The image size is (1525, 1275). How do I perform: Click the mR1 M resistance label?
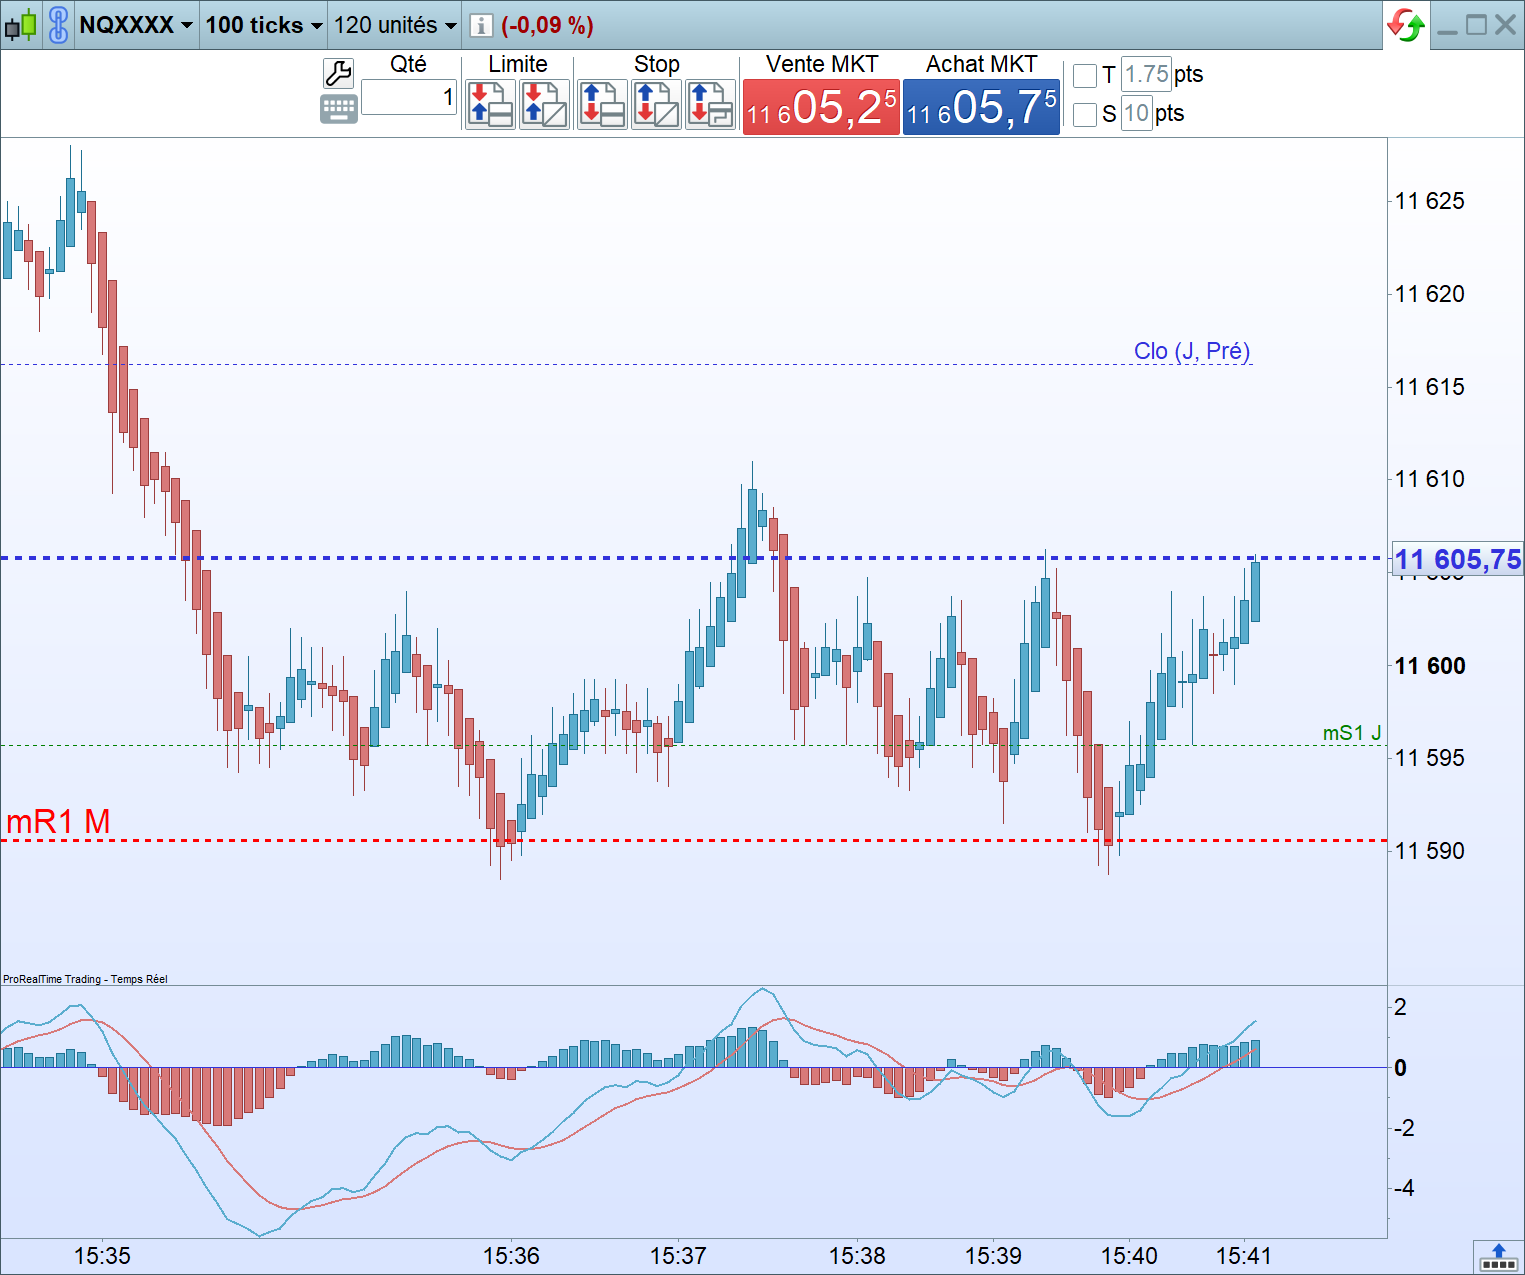point(58,822)
